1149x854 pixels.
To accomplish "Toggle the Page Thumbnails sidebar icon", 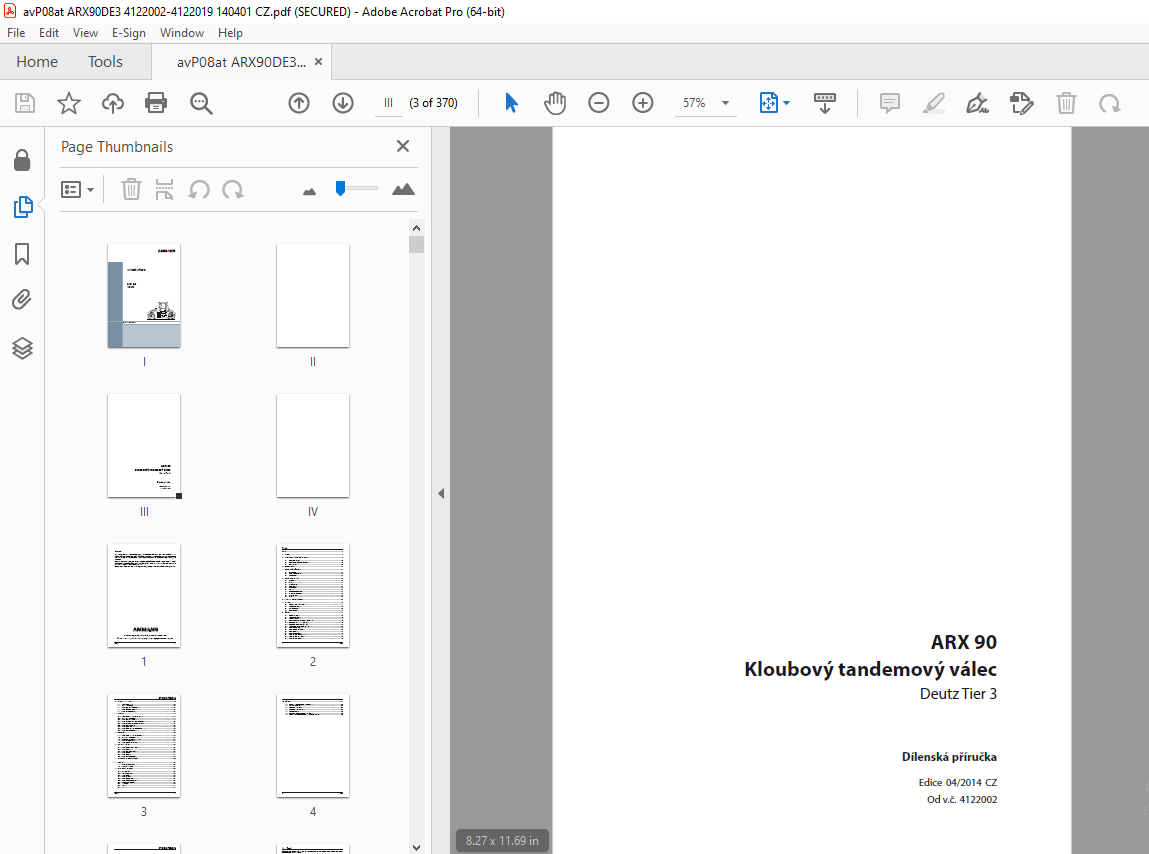I will pos(23,207).
